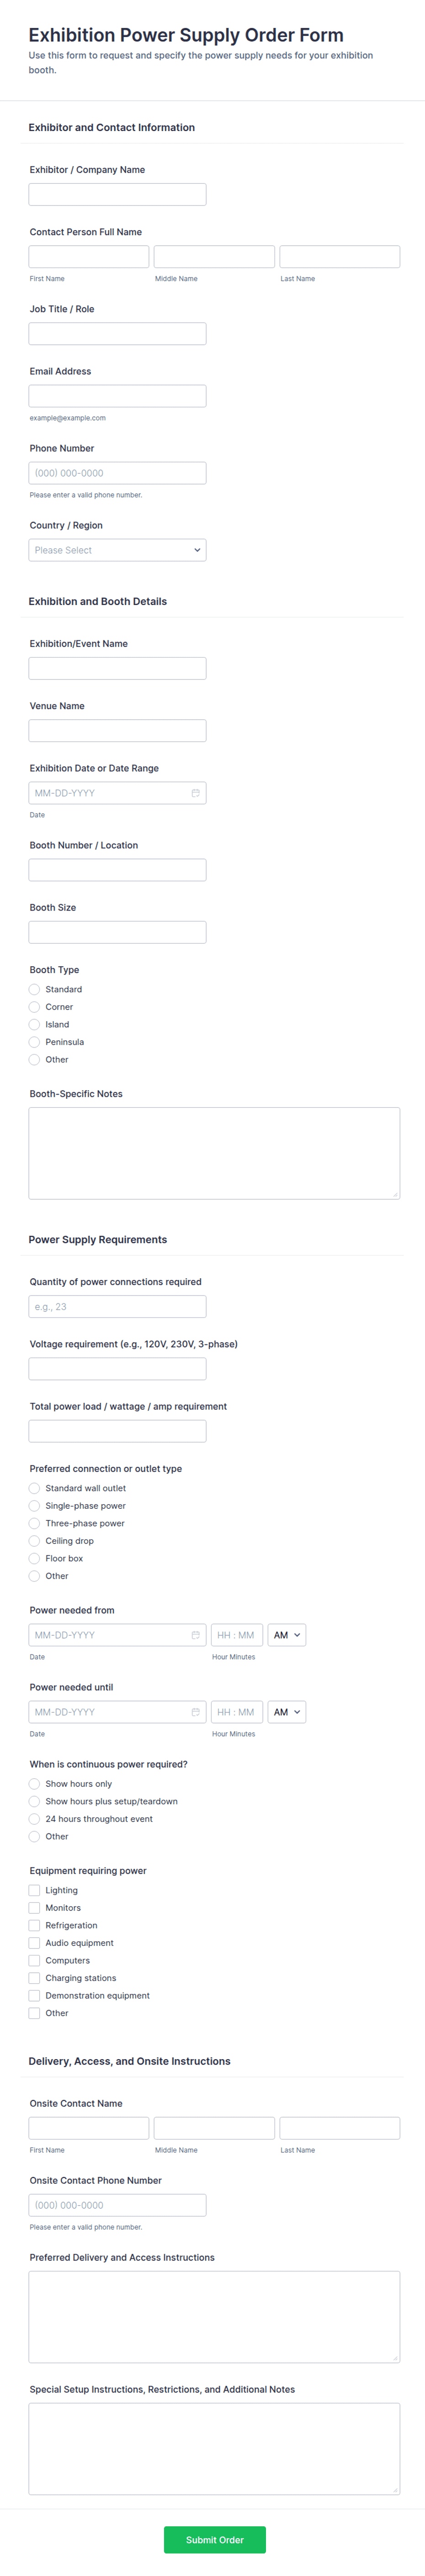Open the Country / Region dropdown
The height and width of the screenshot is (2576, 425).
pos(117,550)
